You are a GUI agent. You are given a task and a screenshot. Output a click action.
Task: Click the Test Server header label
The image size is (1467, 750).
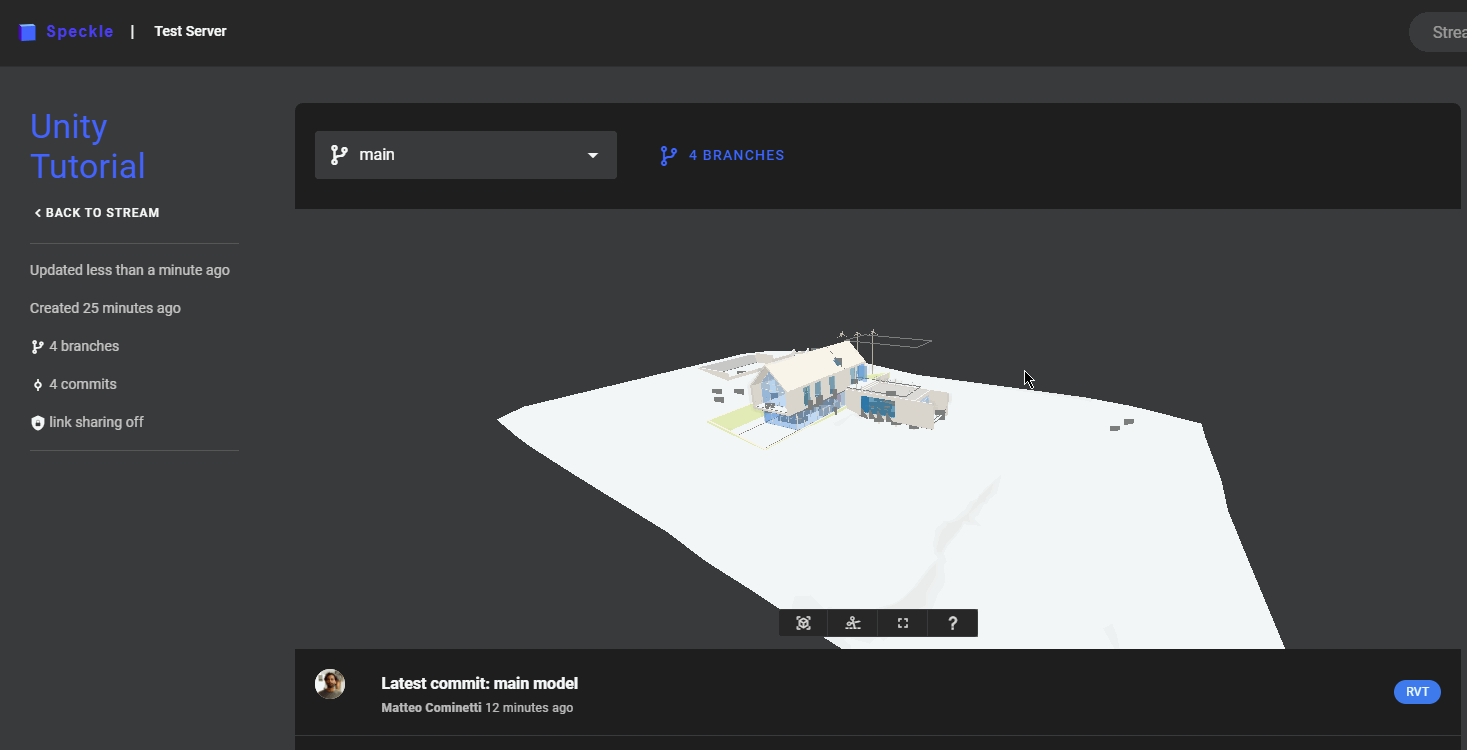tap(190, 32)
